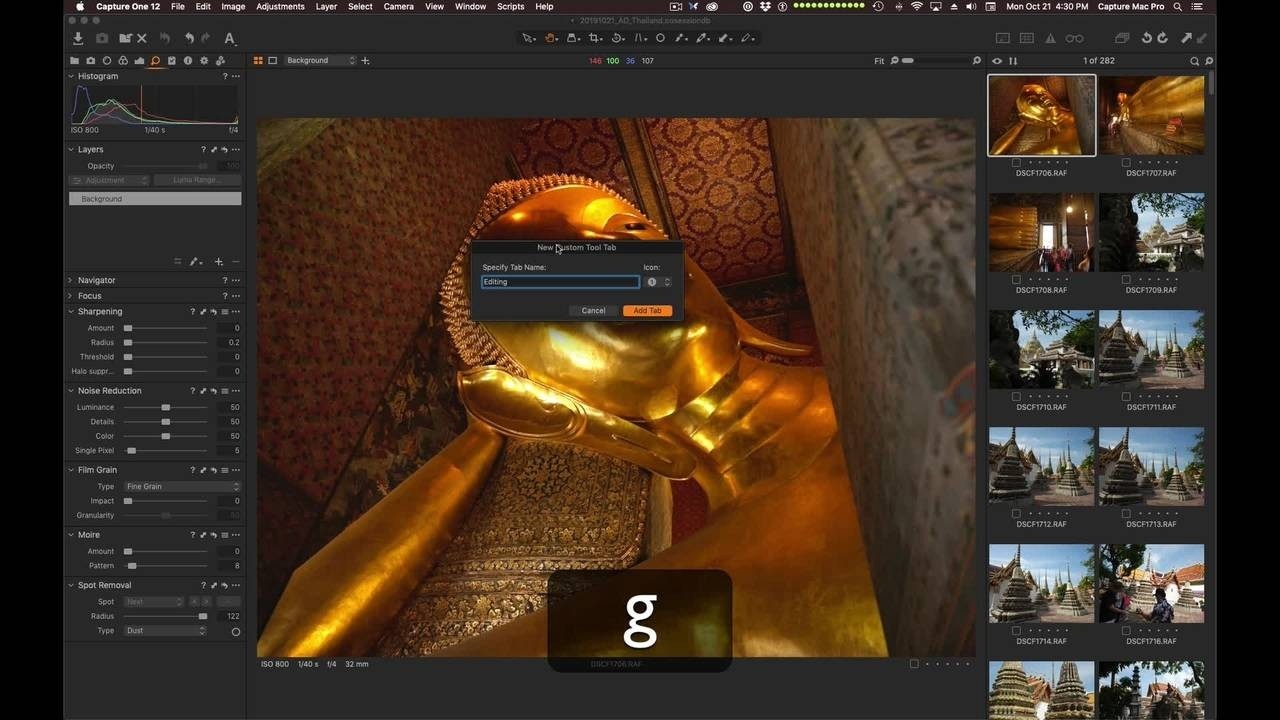Toggle the browser visibility eye icon
This screenshot has width=1280, height=720.
(x=997, y=61)
